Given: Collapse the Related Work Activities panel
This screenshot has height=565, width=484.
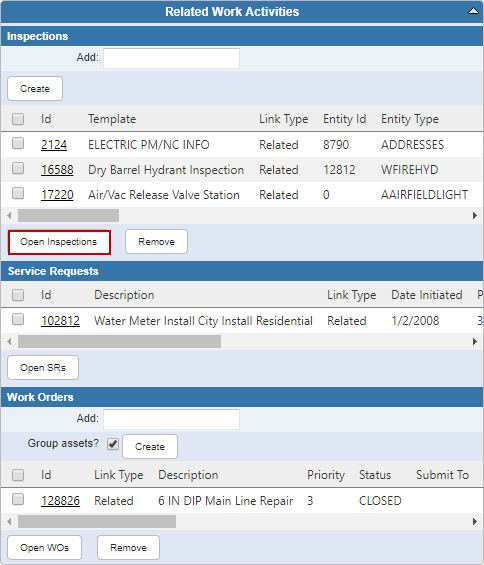Looking at the screenshot, I should point(473,11).
